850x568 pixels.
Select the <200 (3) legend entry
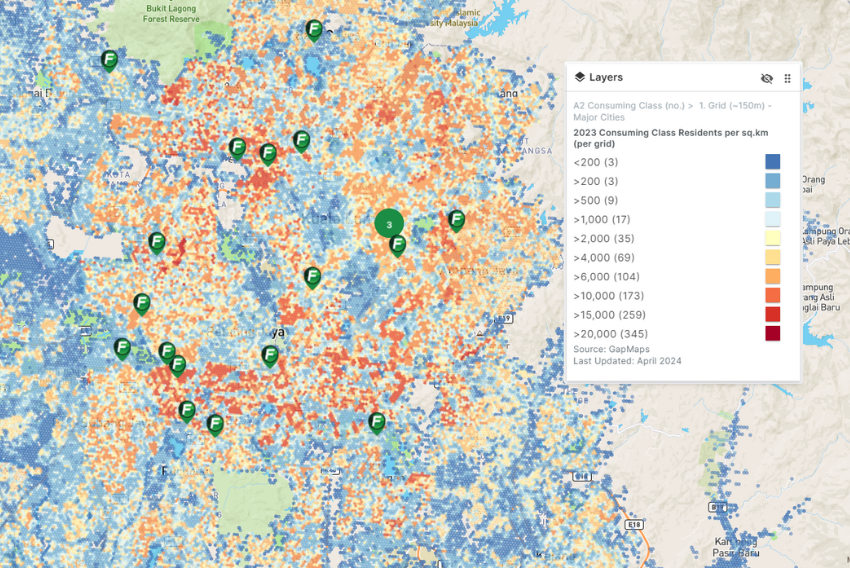pyautogui.click(x=596, y=162)
